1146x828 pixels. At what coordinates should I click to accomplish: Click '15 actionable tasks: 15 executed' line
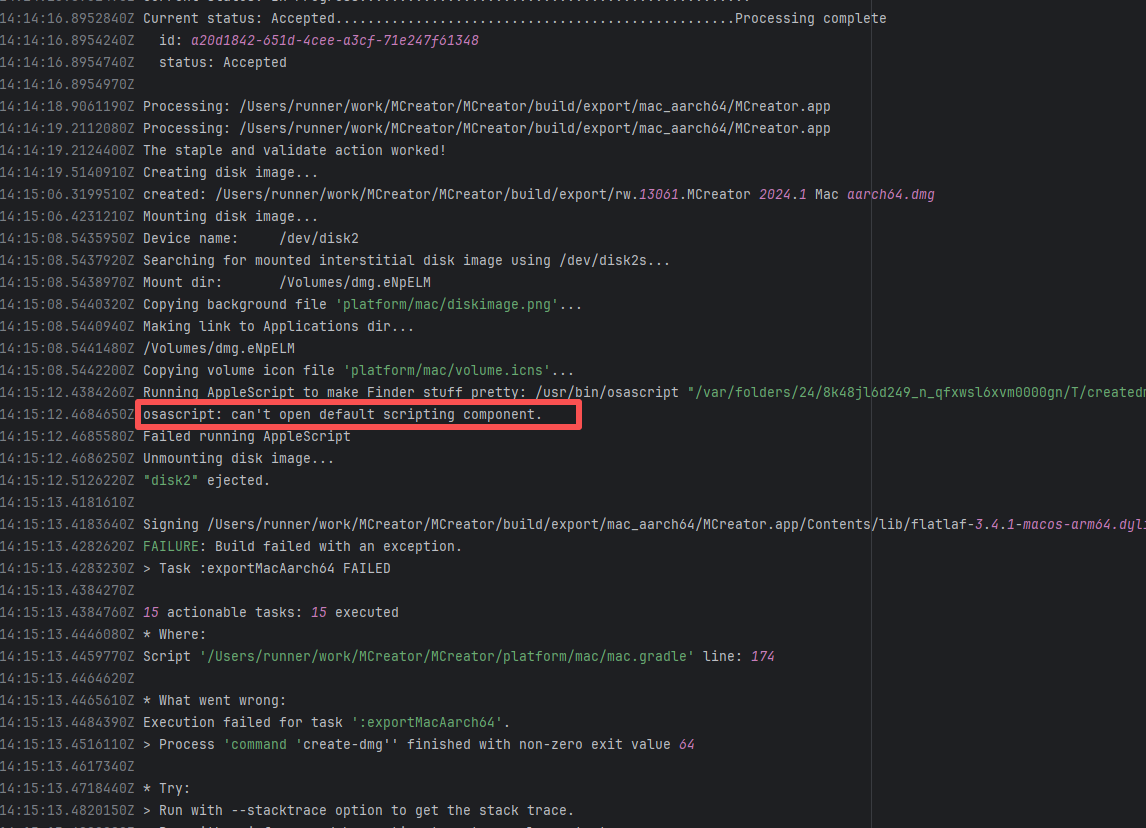pyautogui.click(x=270, y=612)
